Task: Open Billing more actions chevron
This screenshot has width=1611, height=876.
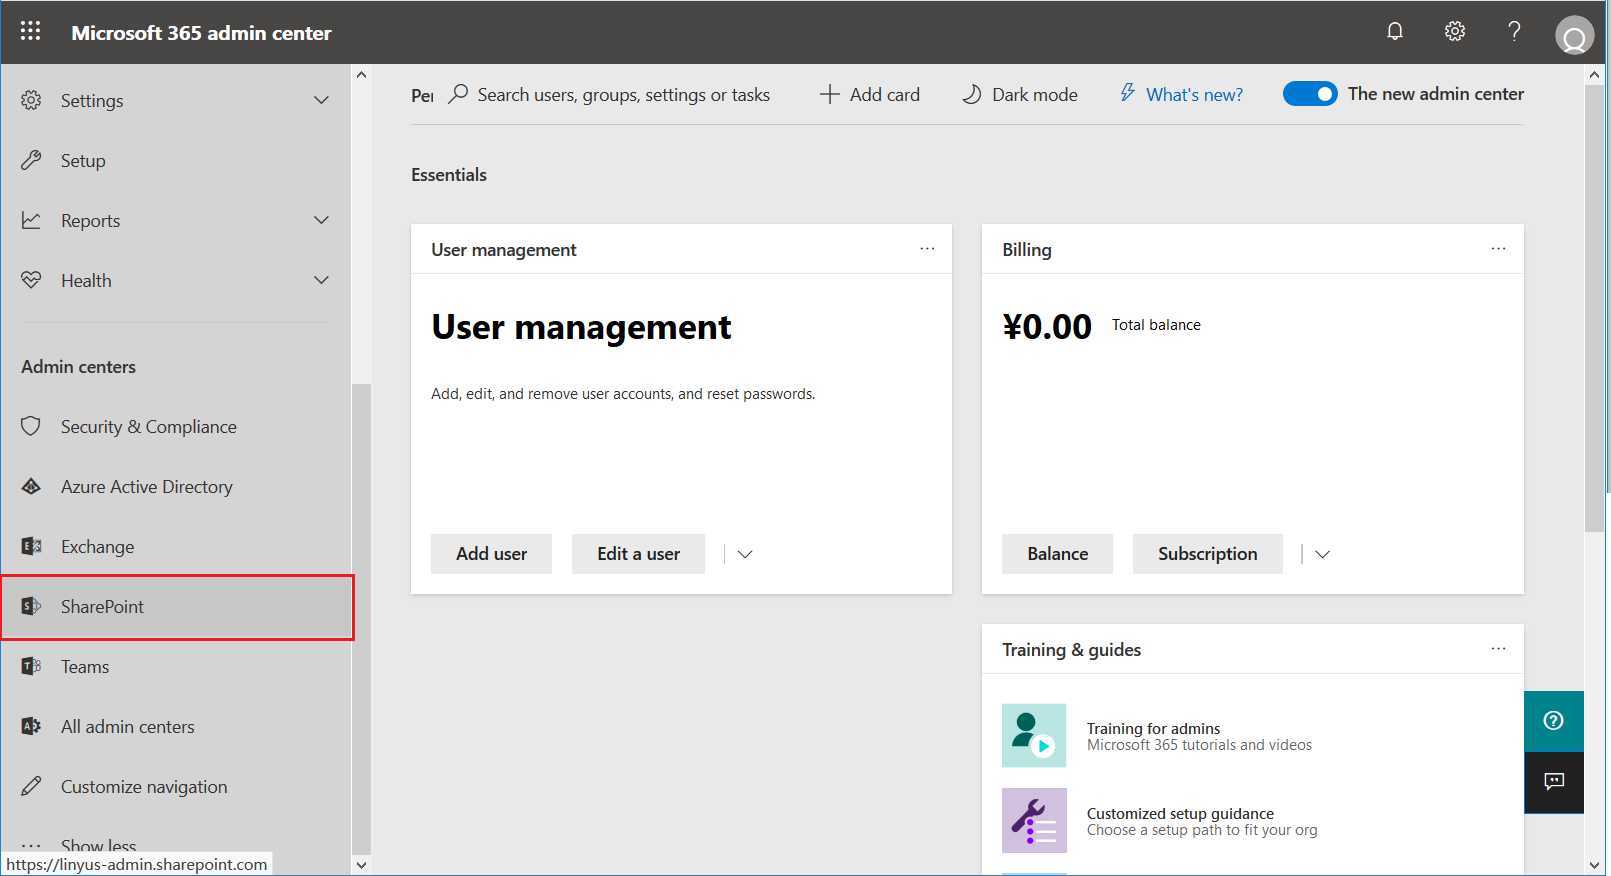Action: (1322, 554)
